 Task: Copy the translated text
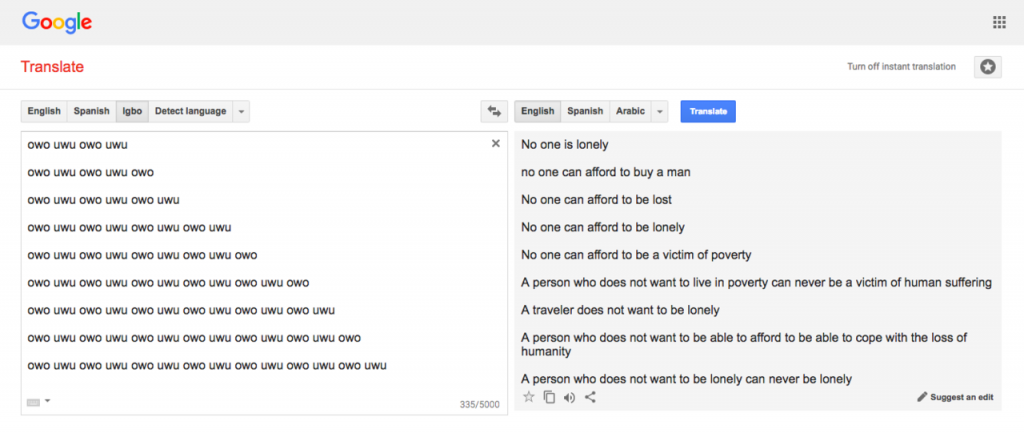click(x=549, y=397)
